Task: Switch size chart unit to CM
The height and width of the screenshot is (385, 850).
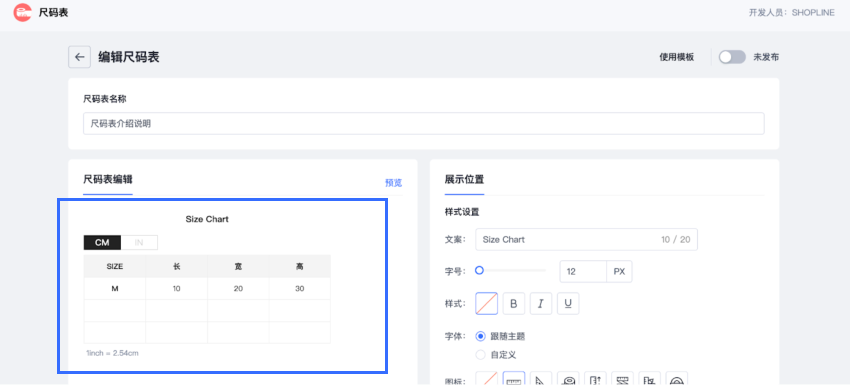Action: pyautogui.click(x=102, y=242)
